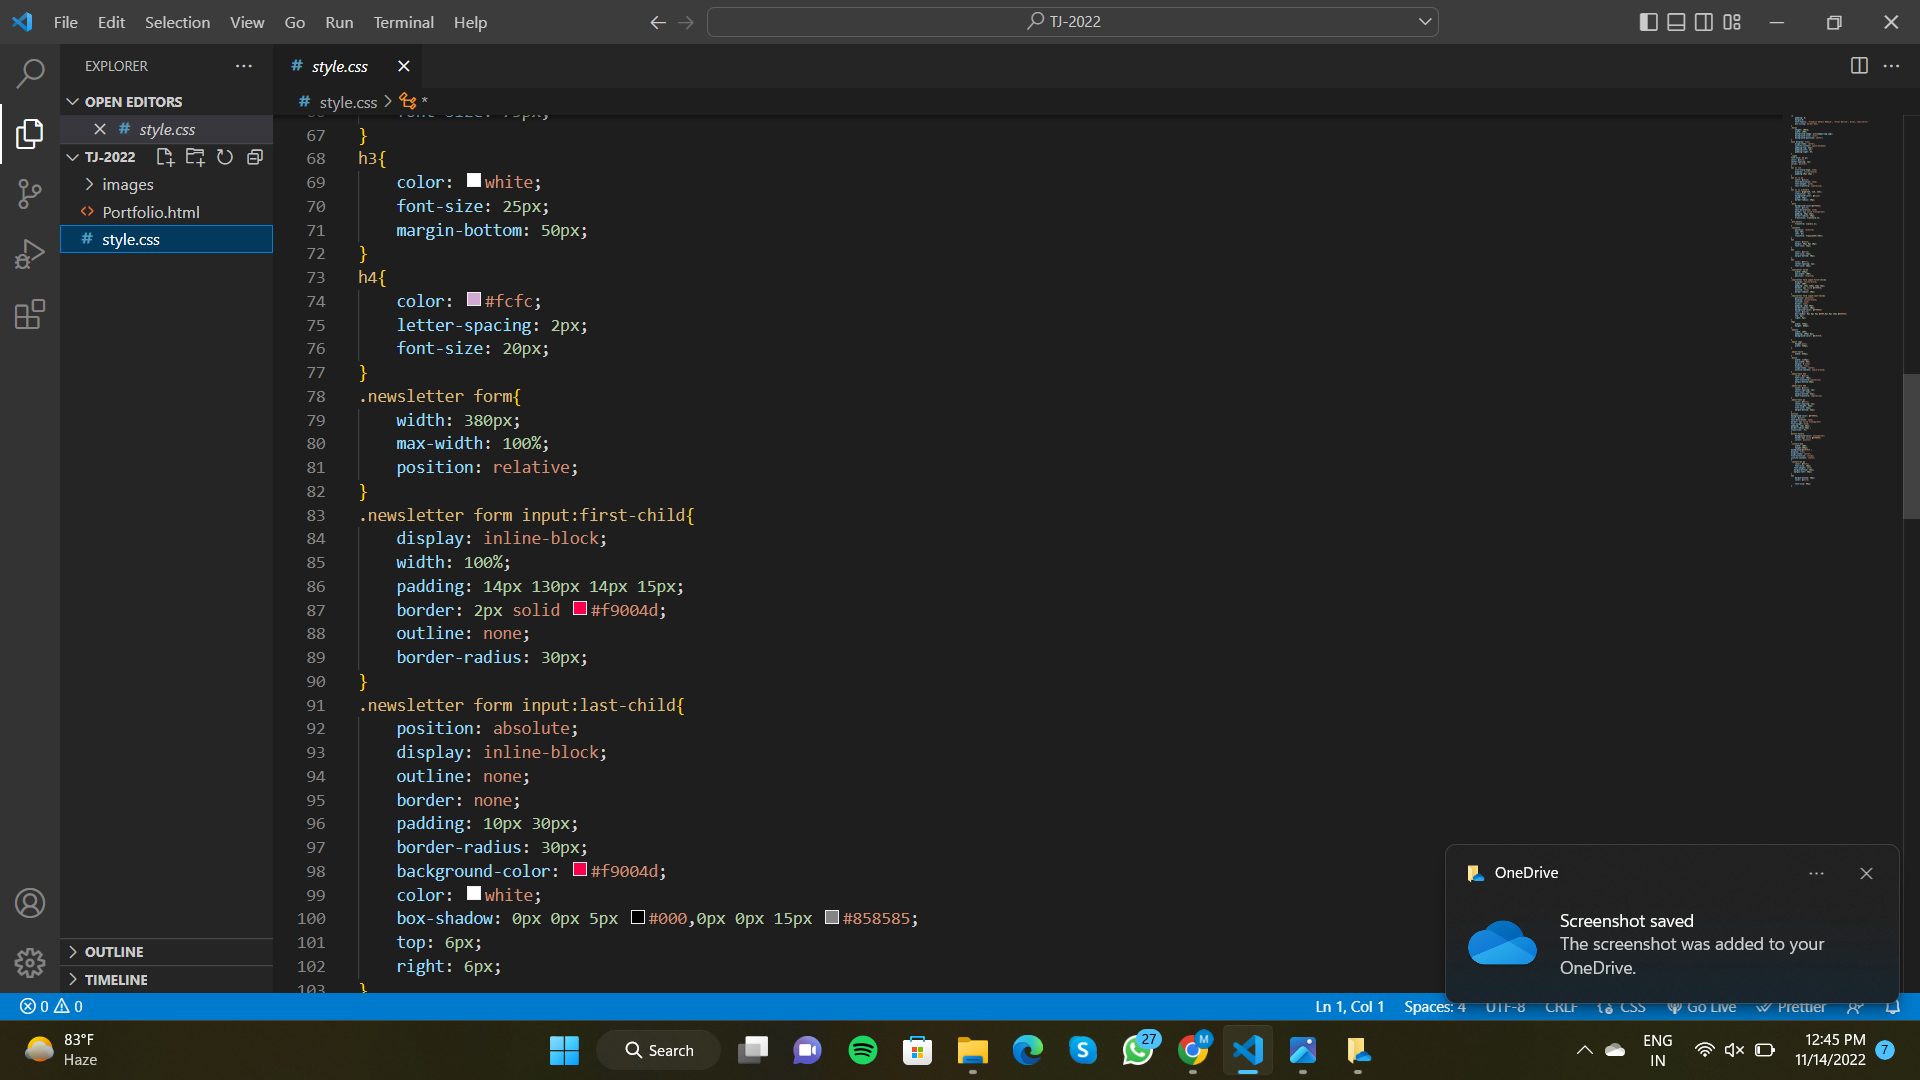Select the style.css editor tab
Screen dimensions: 1920x1080
click(340, 66)
